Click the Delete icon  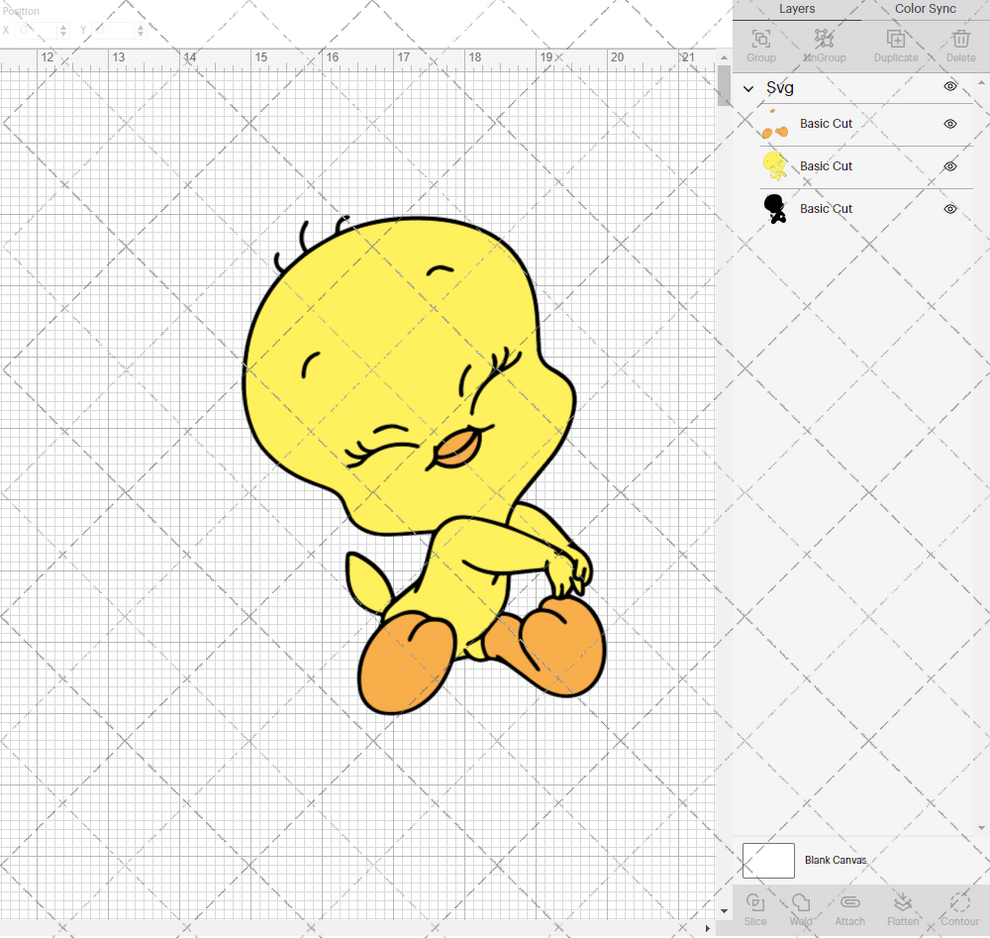tap(960, 45)
